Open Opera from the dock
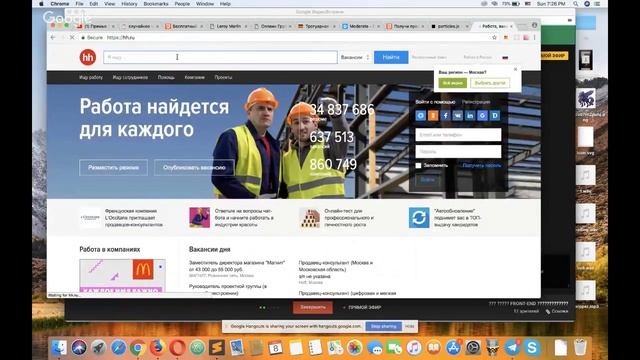Screen dimensions: 640x360 pos(177,348)
